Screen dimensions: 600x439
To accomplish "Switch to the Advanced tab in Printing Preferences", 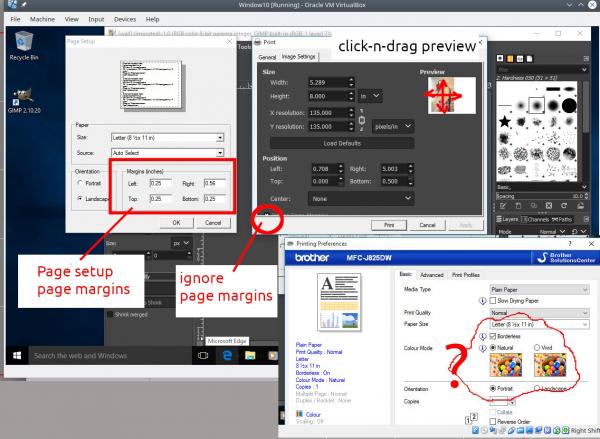I will coord(432,275).
